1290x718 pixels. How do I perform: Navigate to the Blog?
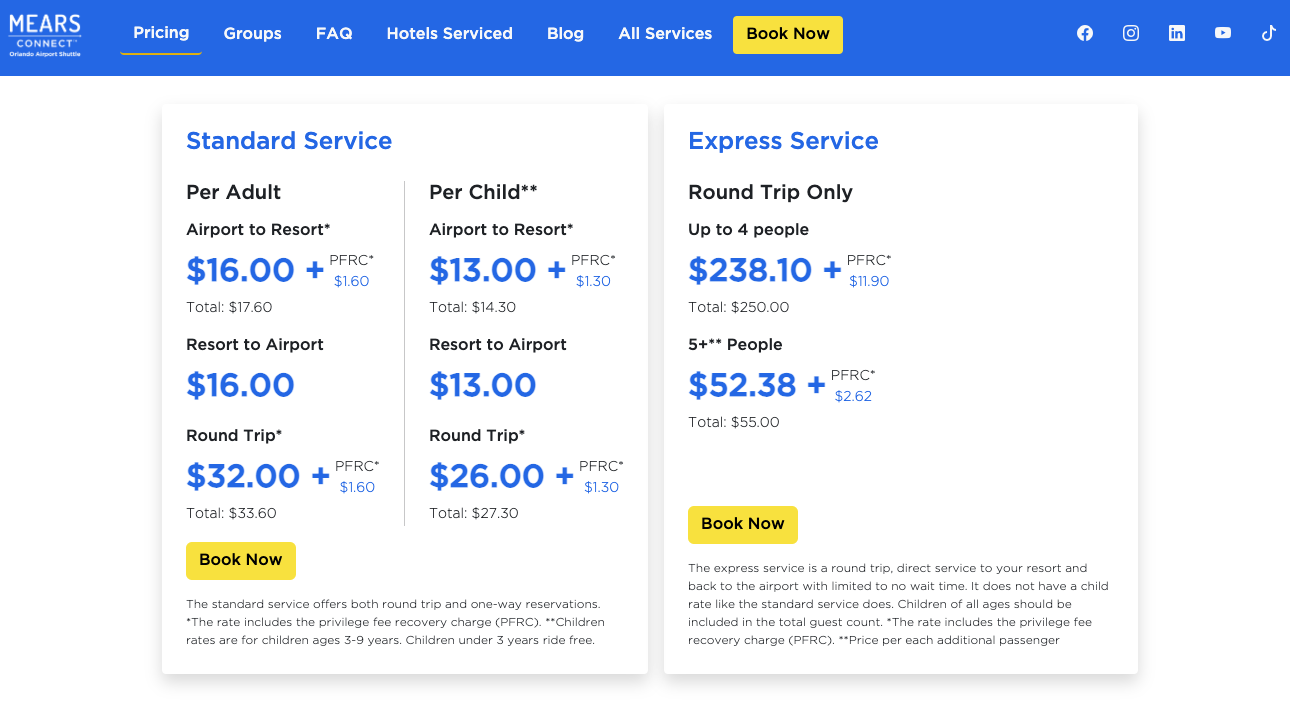coord(565,34)
